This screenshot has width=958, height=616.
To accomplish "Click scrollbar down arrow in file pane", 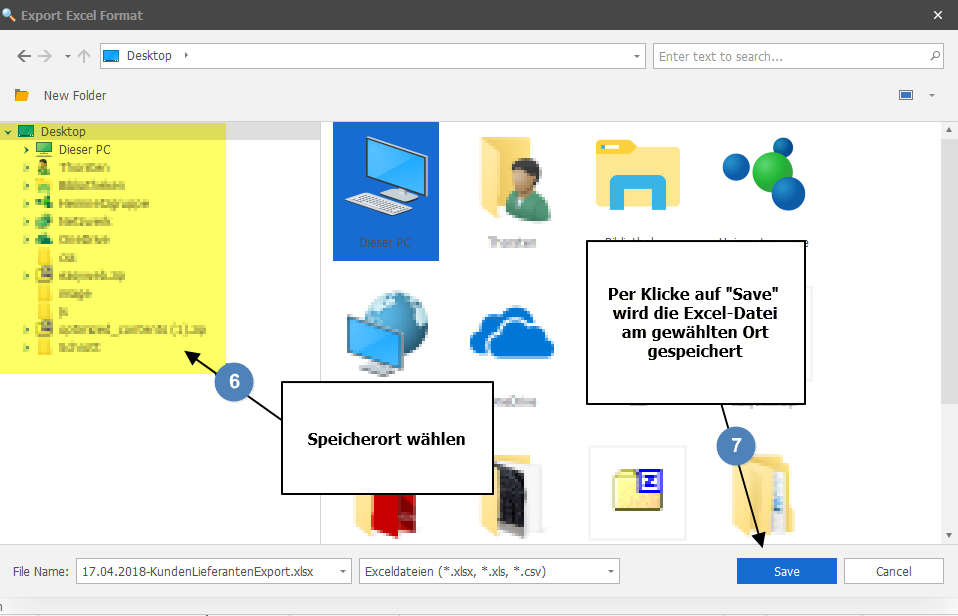I will pos(949,535).
